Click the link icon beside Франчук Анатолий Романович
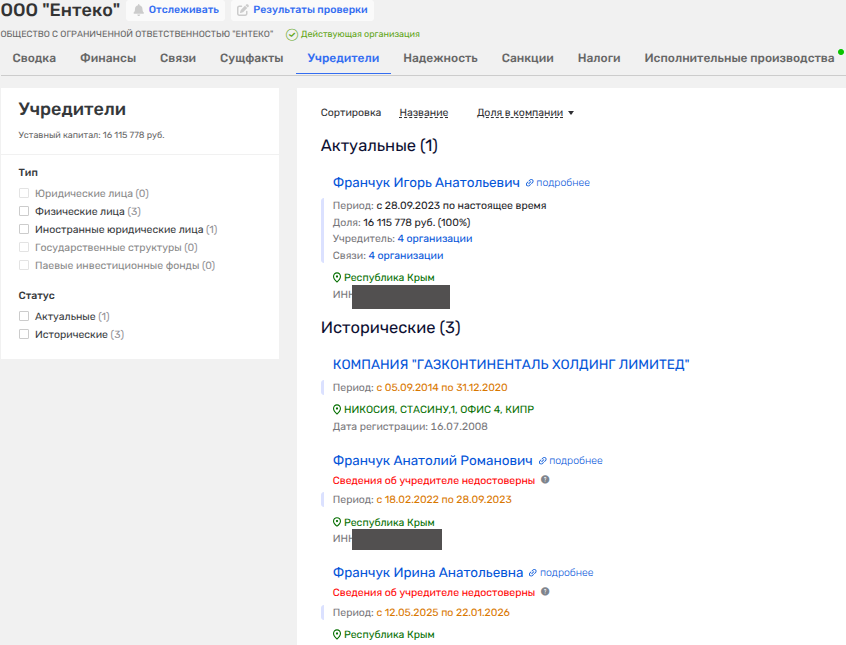 (x=542, y=461)
